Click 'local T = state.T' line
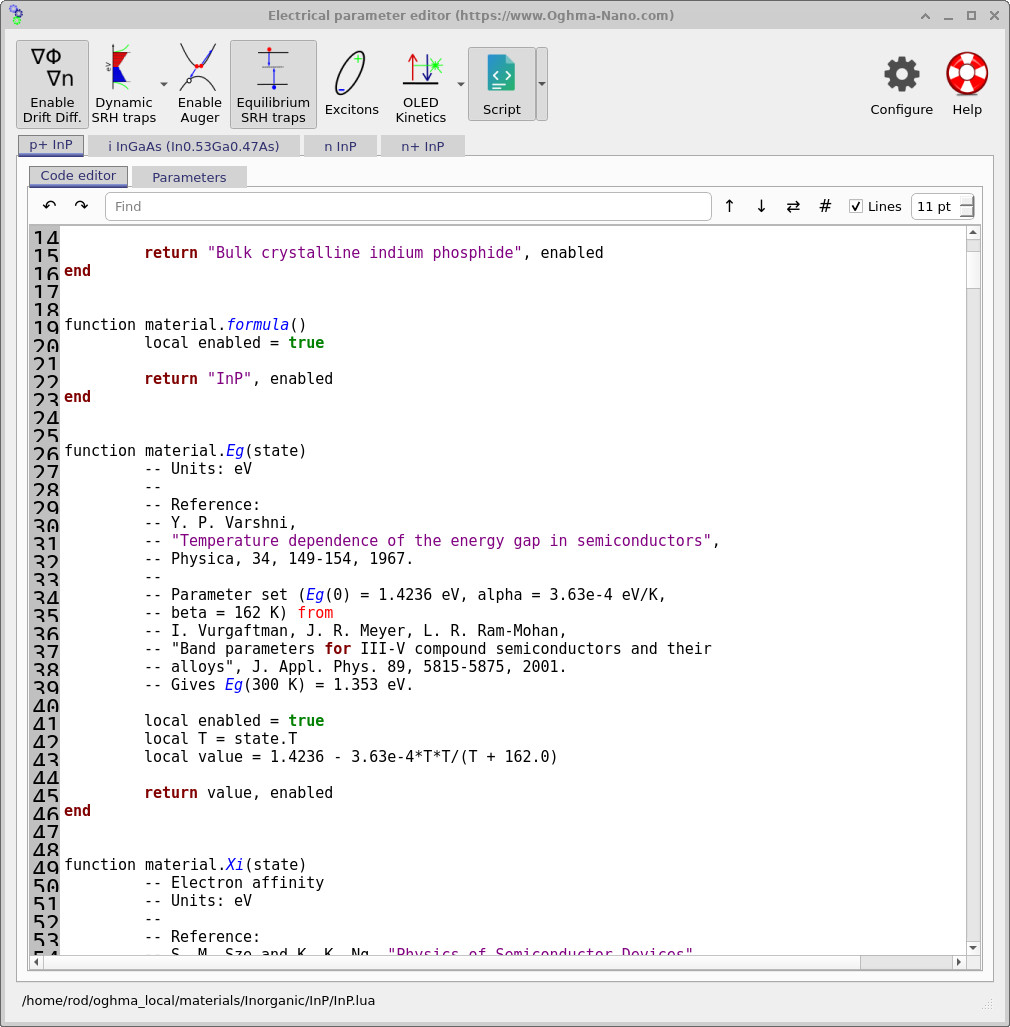1010x1027 pixels. 221,739
